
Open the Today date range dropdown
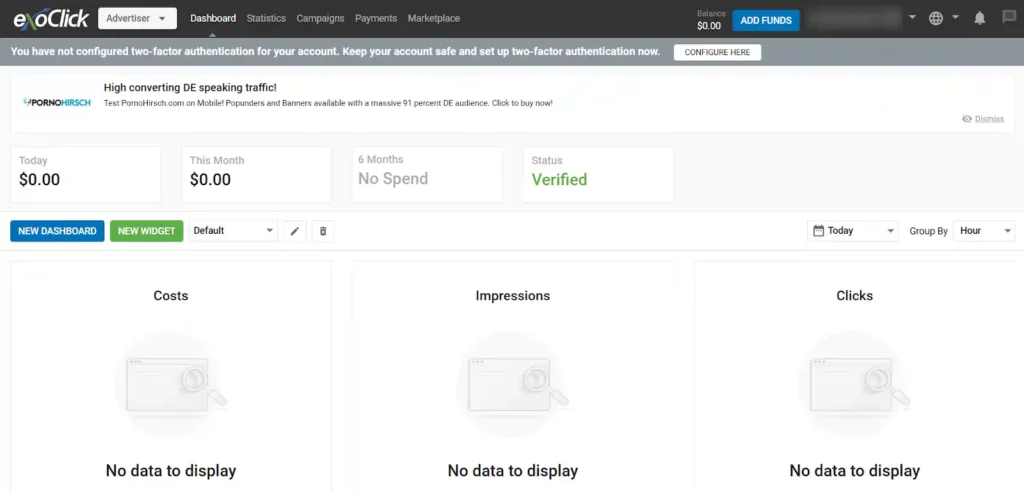(x=853, y=231)
